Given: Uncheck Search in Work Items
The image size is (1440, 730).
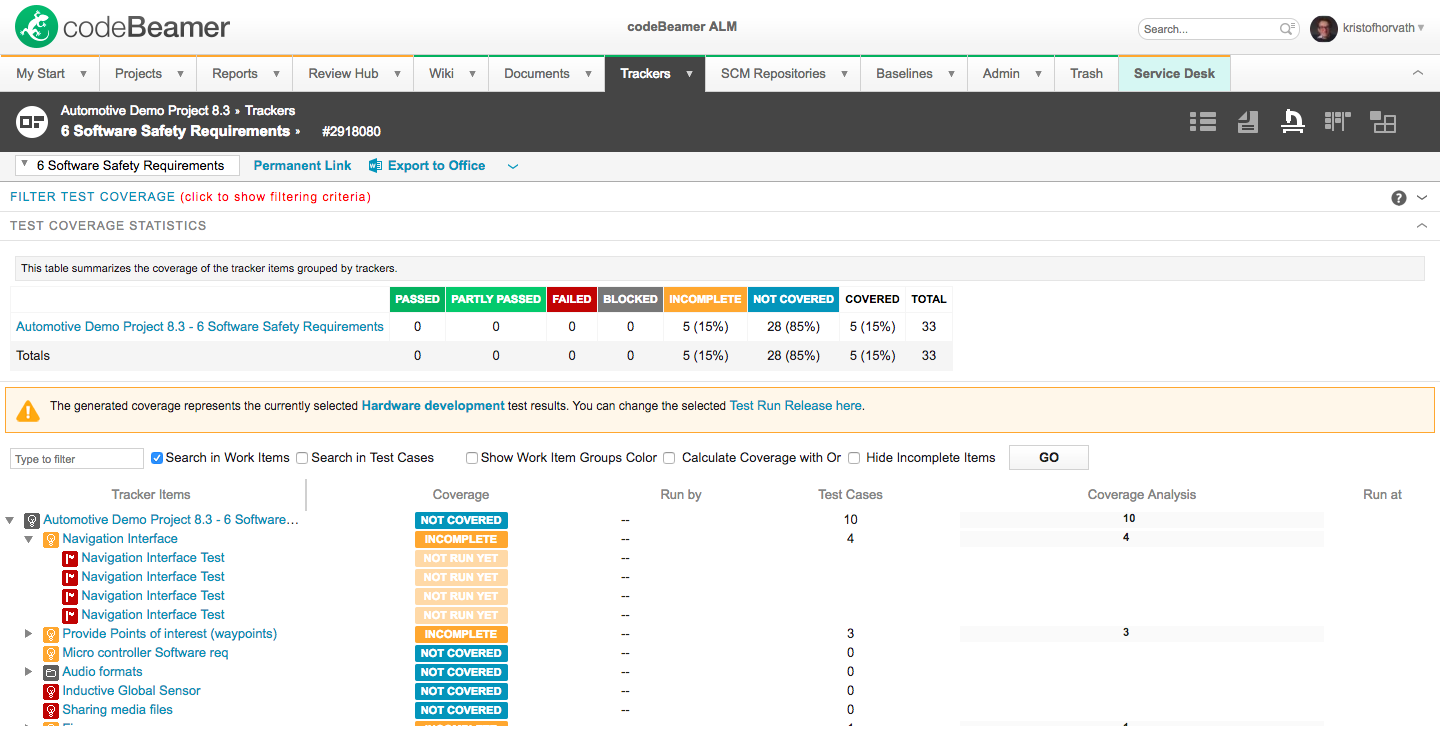Looking at the screenshot, I should pos(157,458).
